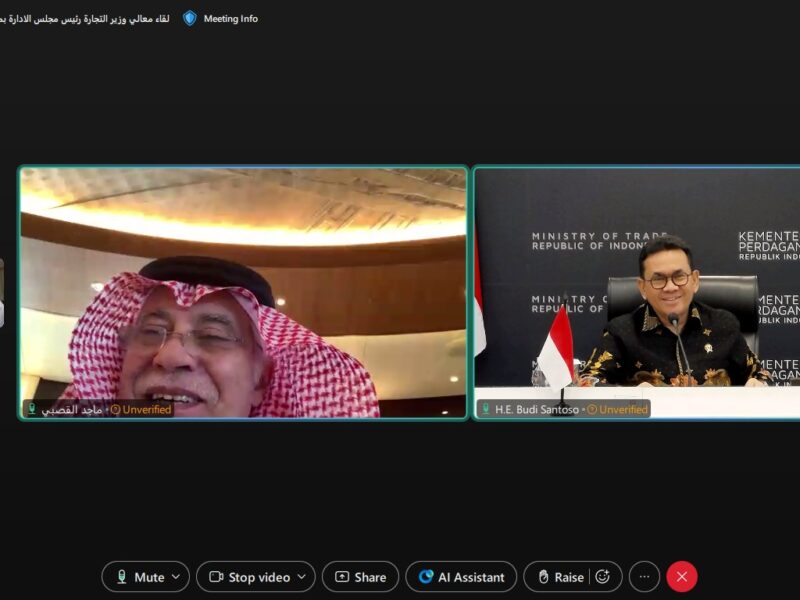Click Unverified badge on left participant tile
The width and height of the screenshot is (800, 600).
point(141,409)
